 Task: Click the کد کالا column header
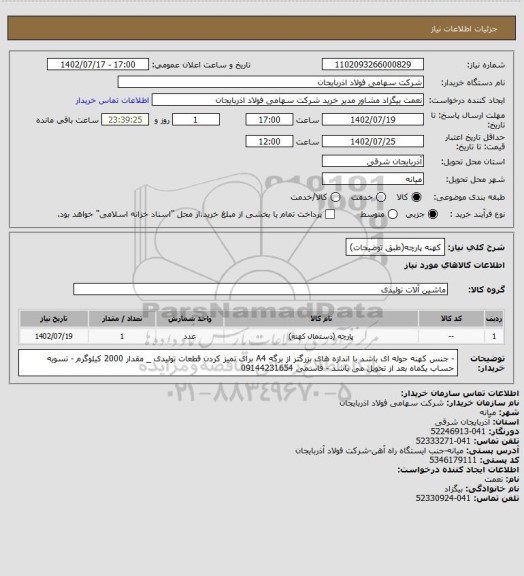coord(451,318)
